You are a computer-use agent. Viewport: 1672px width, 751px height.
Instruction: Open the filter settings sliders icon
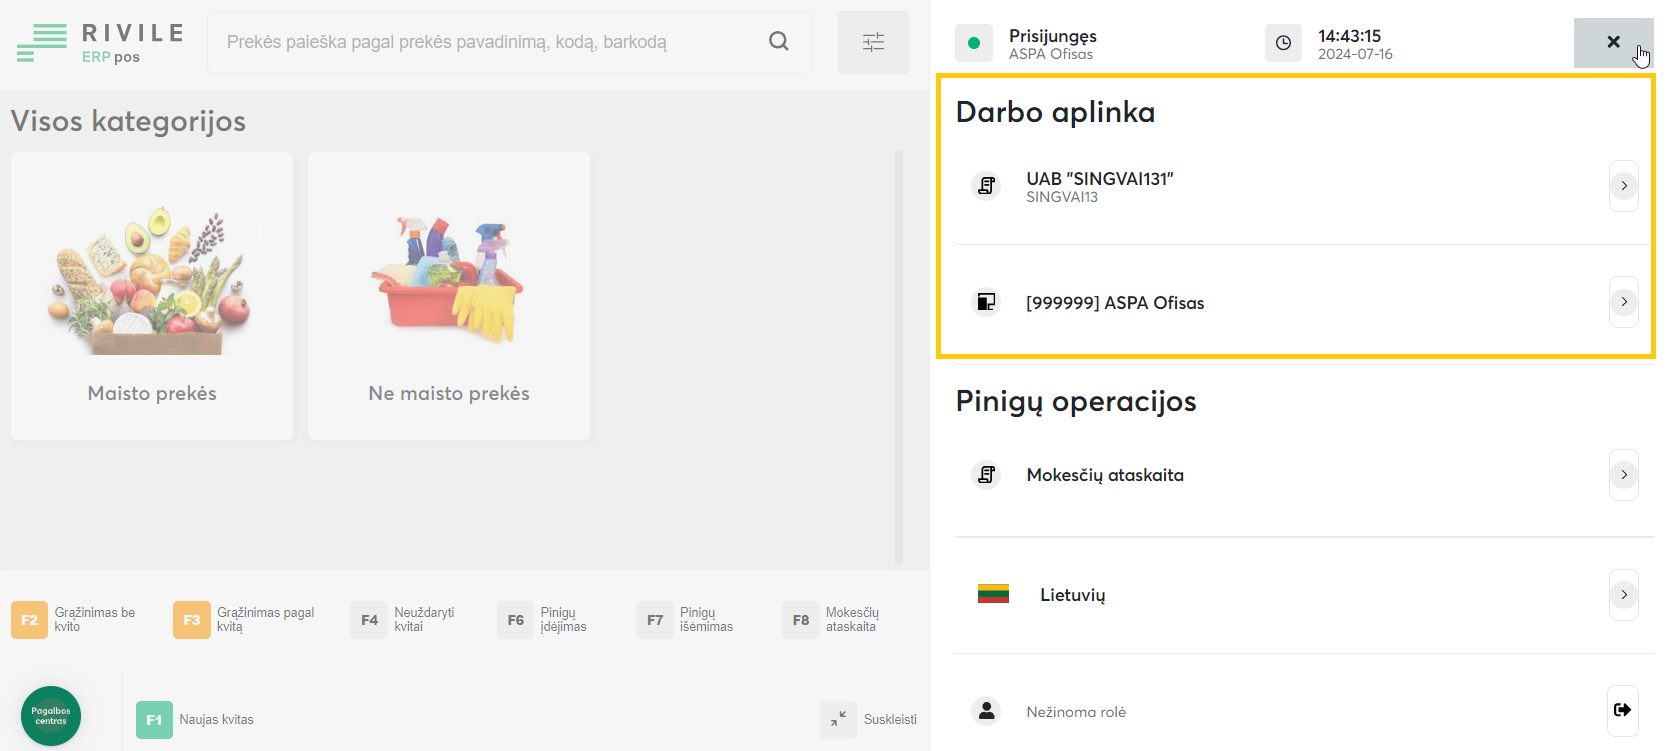pos(873,42)
